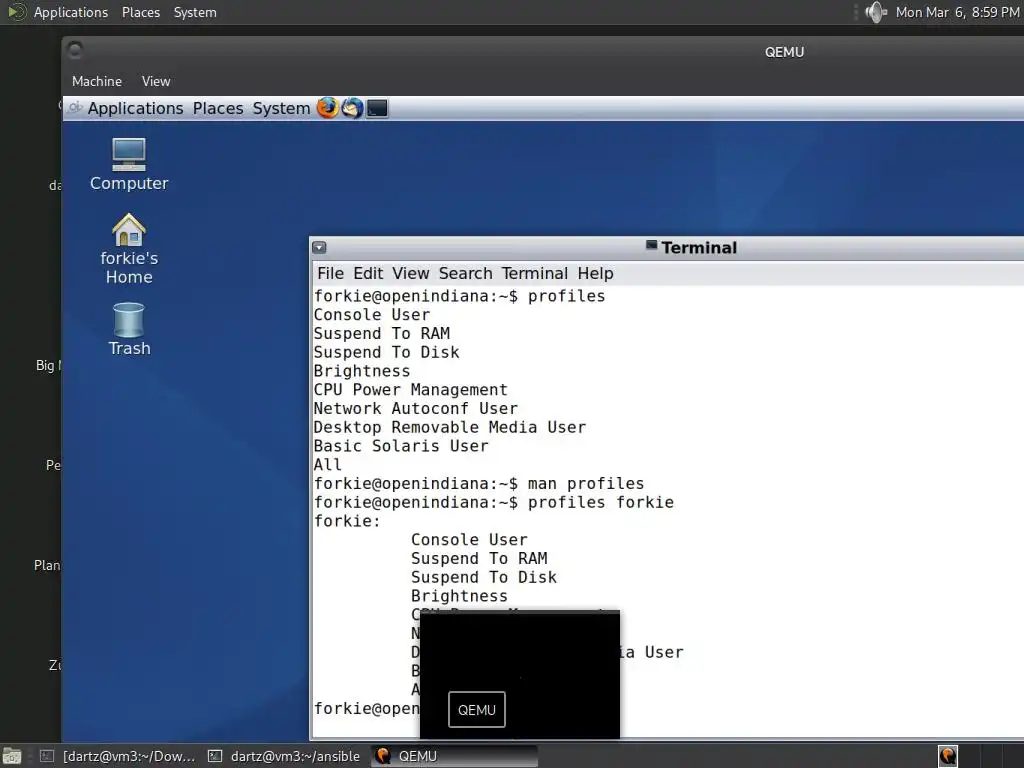This screenshot has height=768, width=1024.
Task: Select forkie's Home desktop icon
Action: pyautogui.click(x=129, y=249)
